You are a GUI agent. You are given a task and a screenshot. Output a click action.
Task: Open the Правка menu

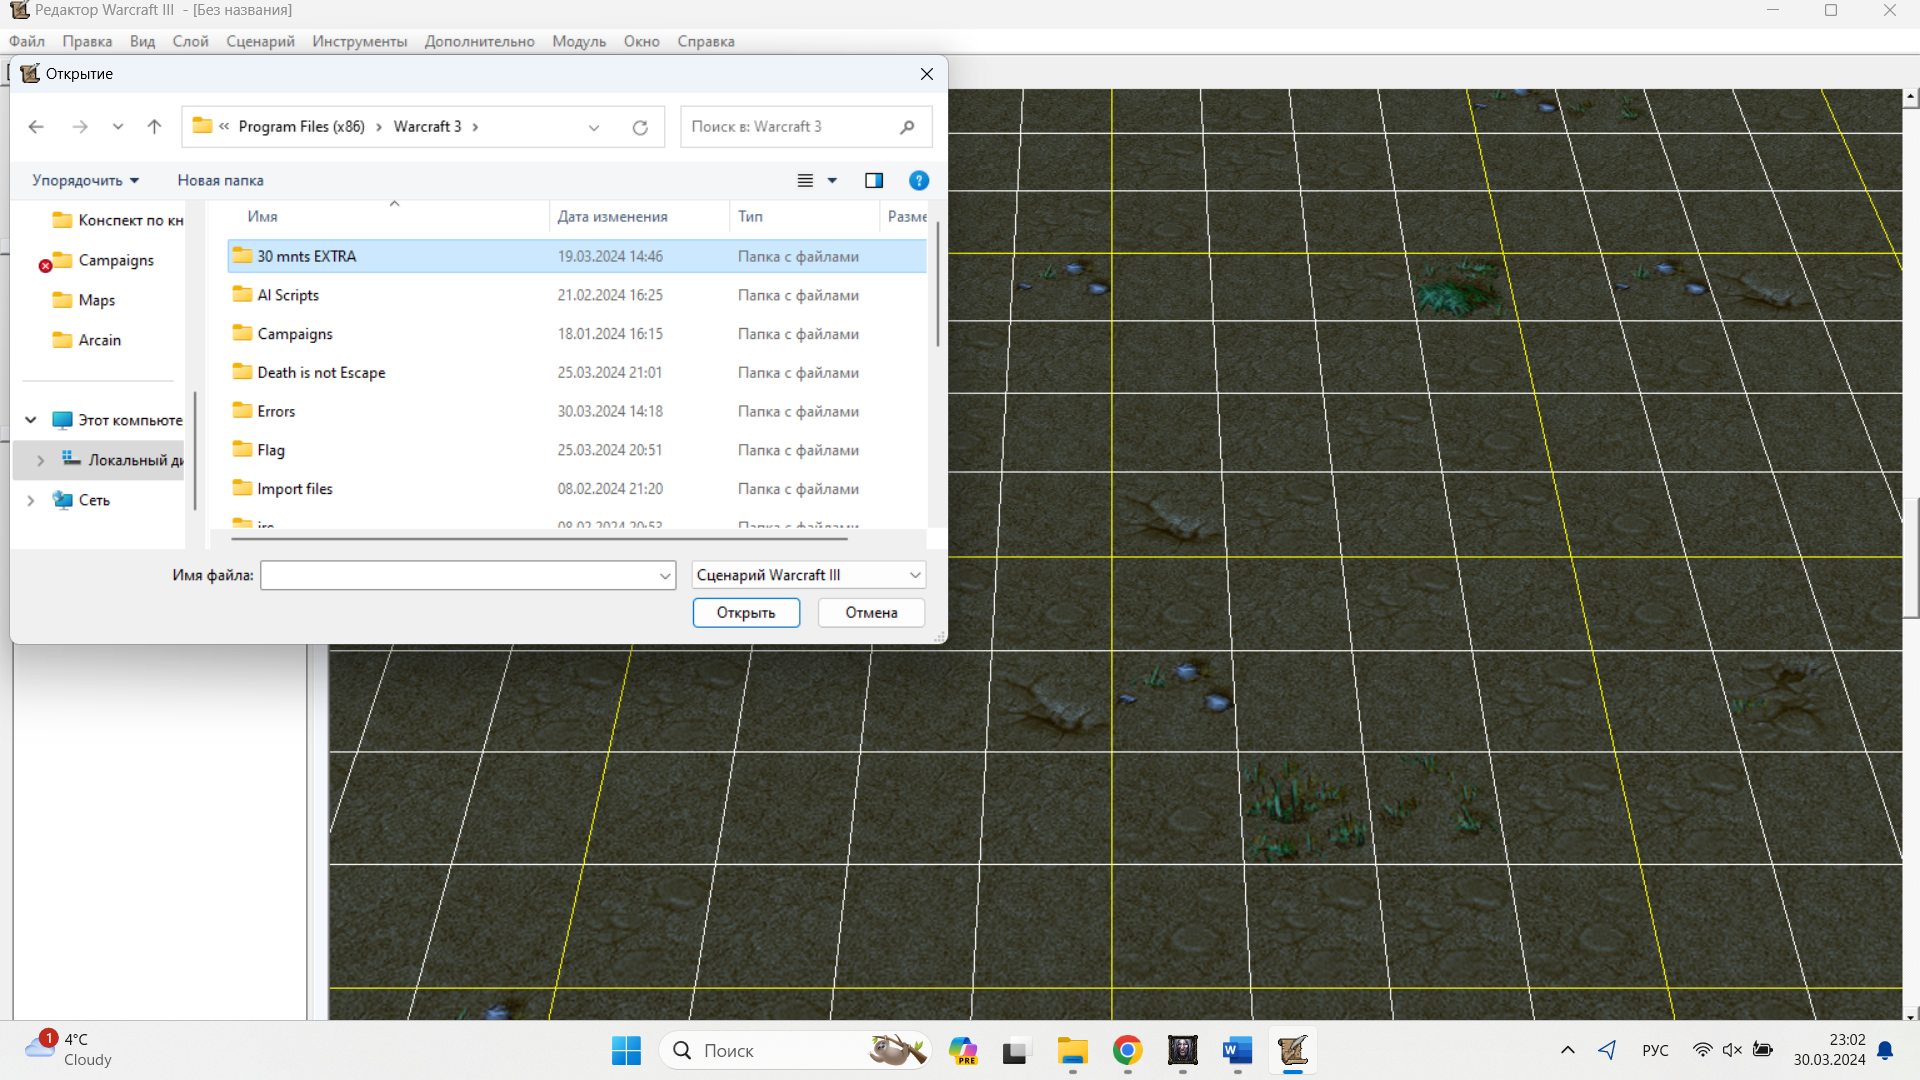click(87, 41)
